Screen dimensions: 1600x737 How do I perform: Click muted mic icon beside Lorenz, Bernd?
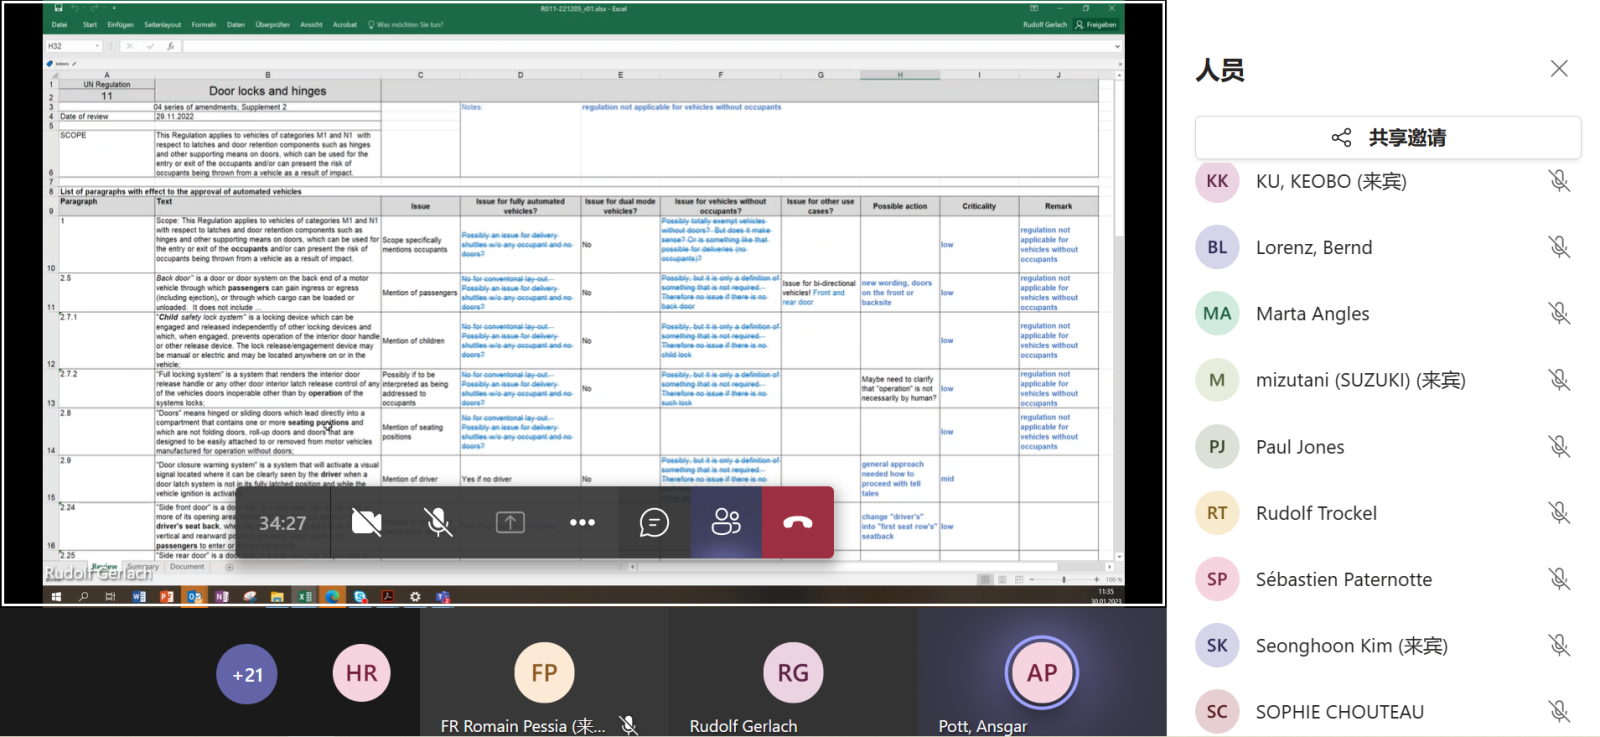click(x=1558, y=247)
